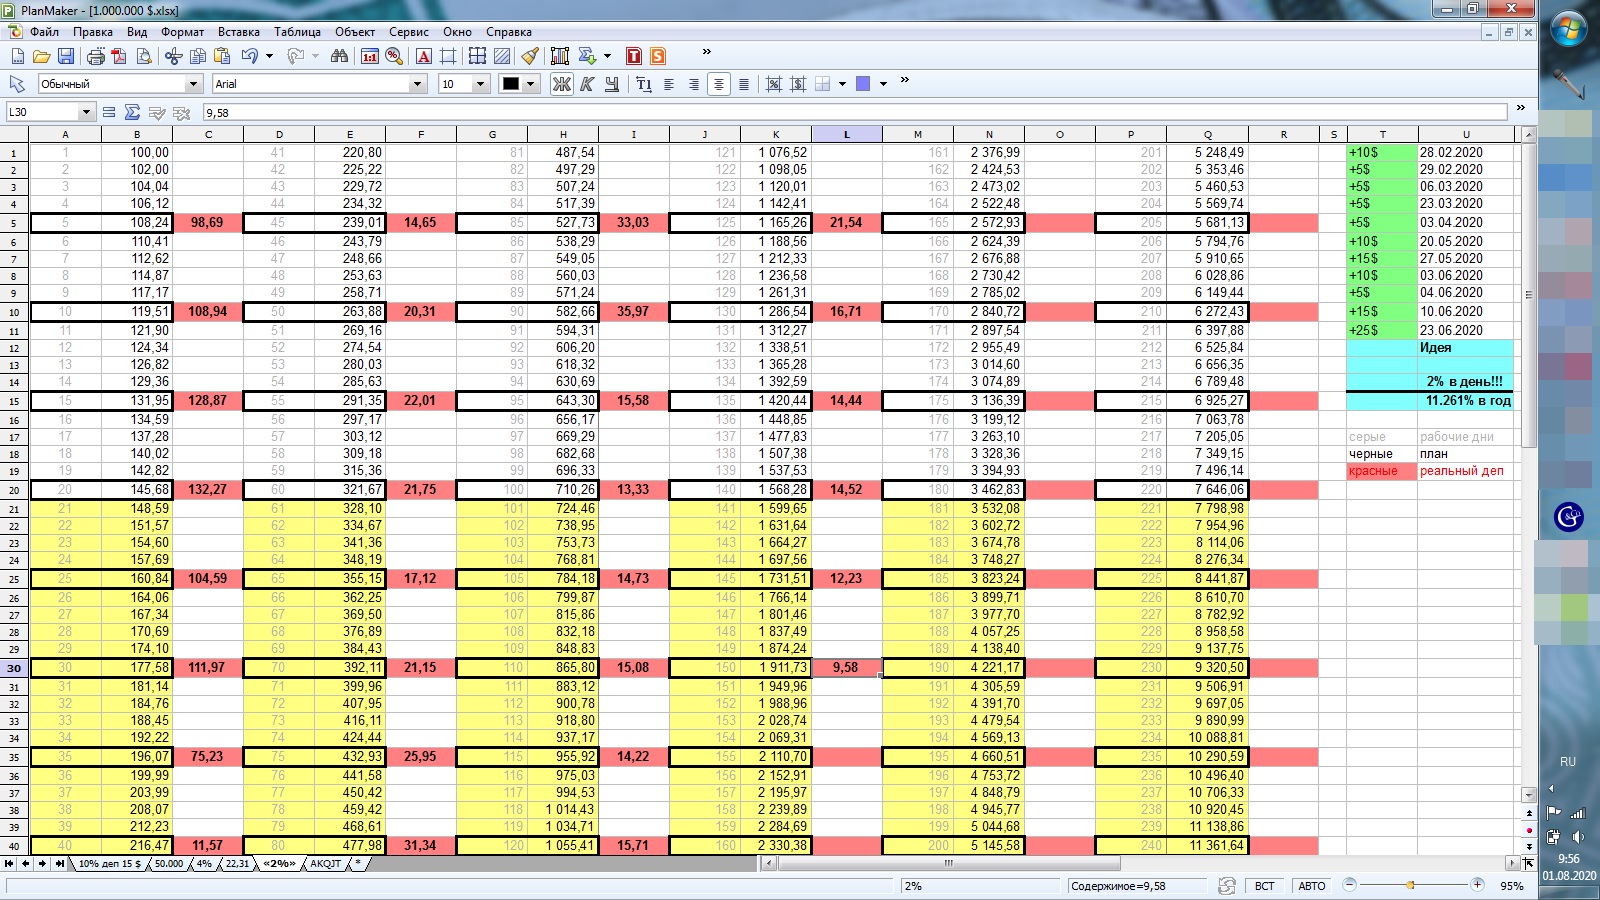Viewport: 1600px width, 900px height.
Task: Save the document with the floppy disk icon
Action: pos(66,56)
